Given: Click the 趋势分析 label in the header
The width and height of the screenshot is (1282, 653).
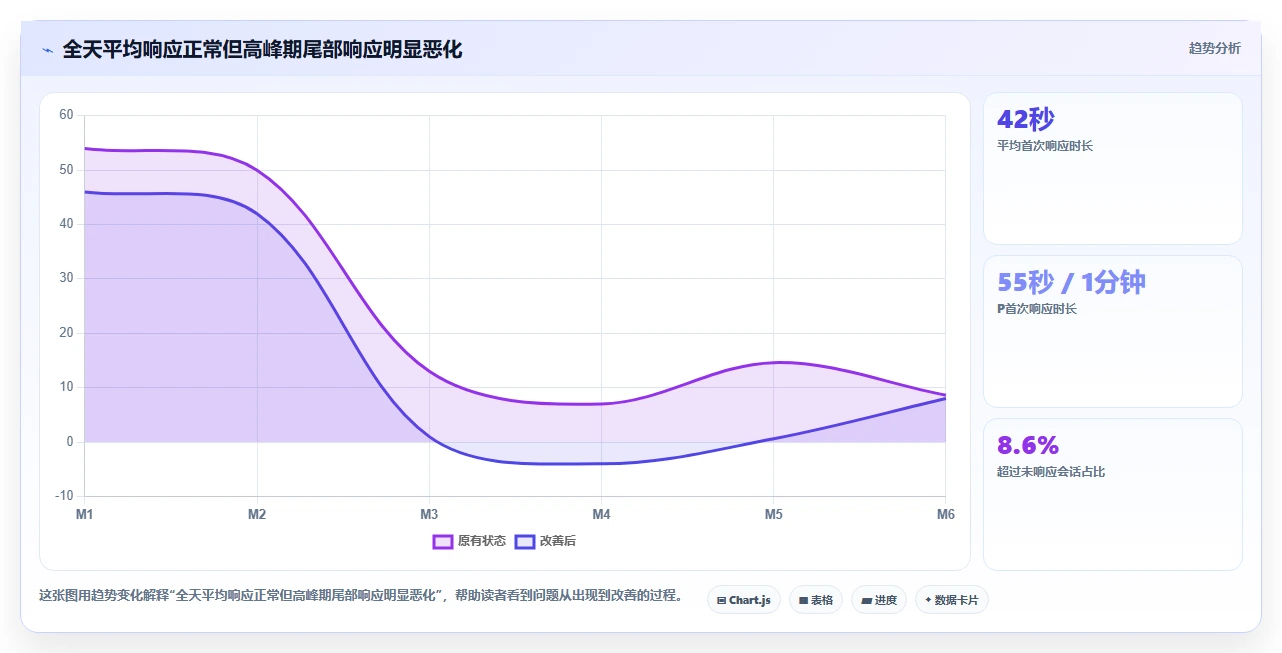Looking at the screenshot, I should tap(1214, 48).
